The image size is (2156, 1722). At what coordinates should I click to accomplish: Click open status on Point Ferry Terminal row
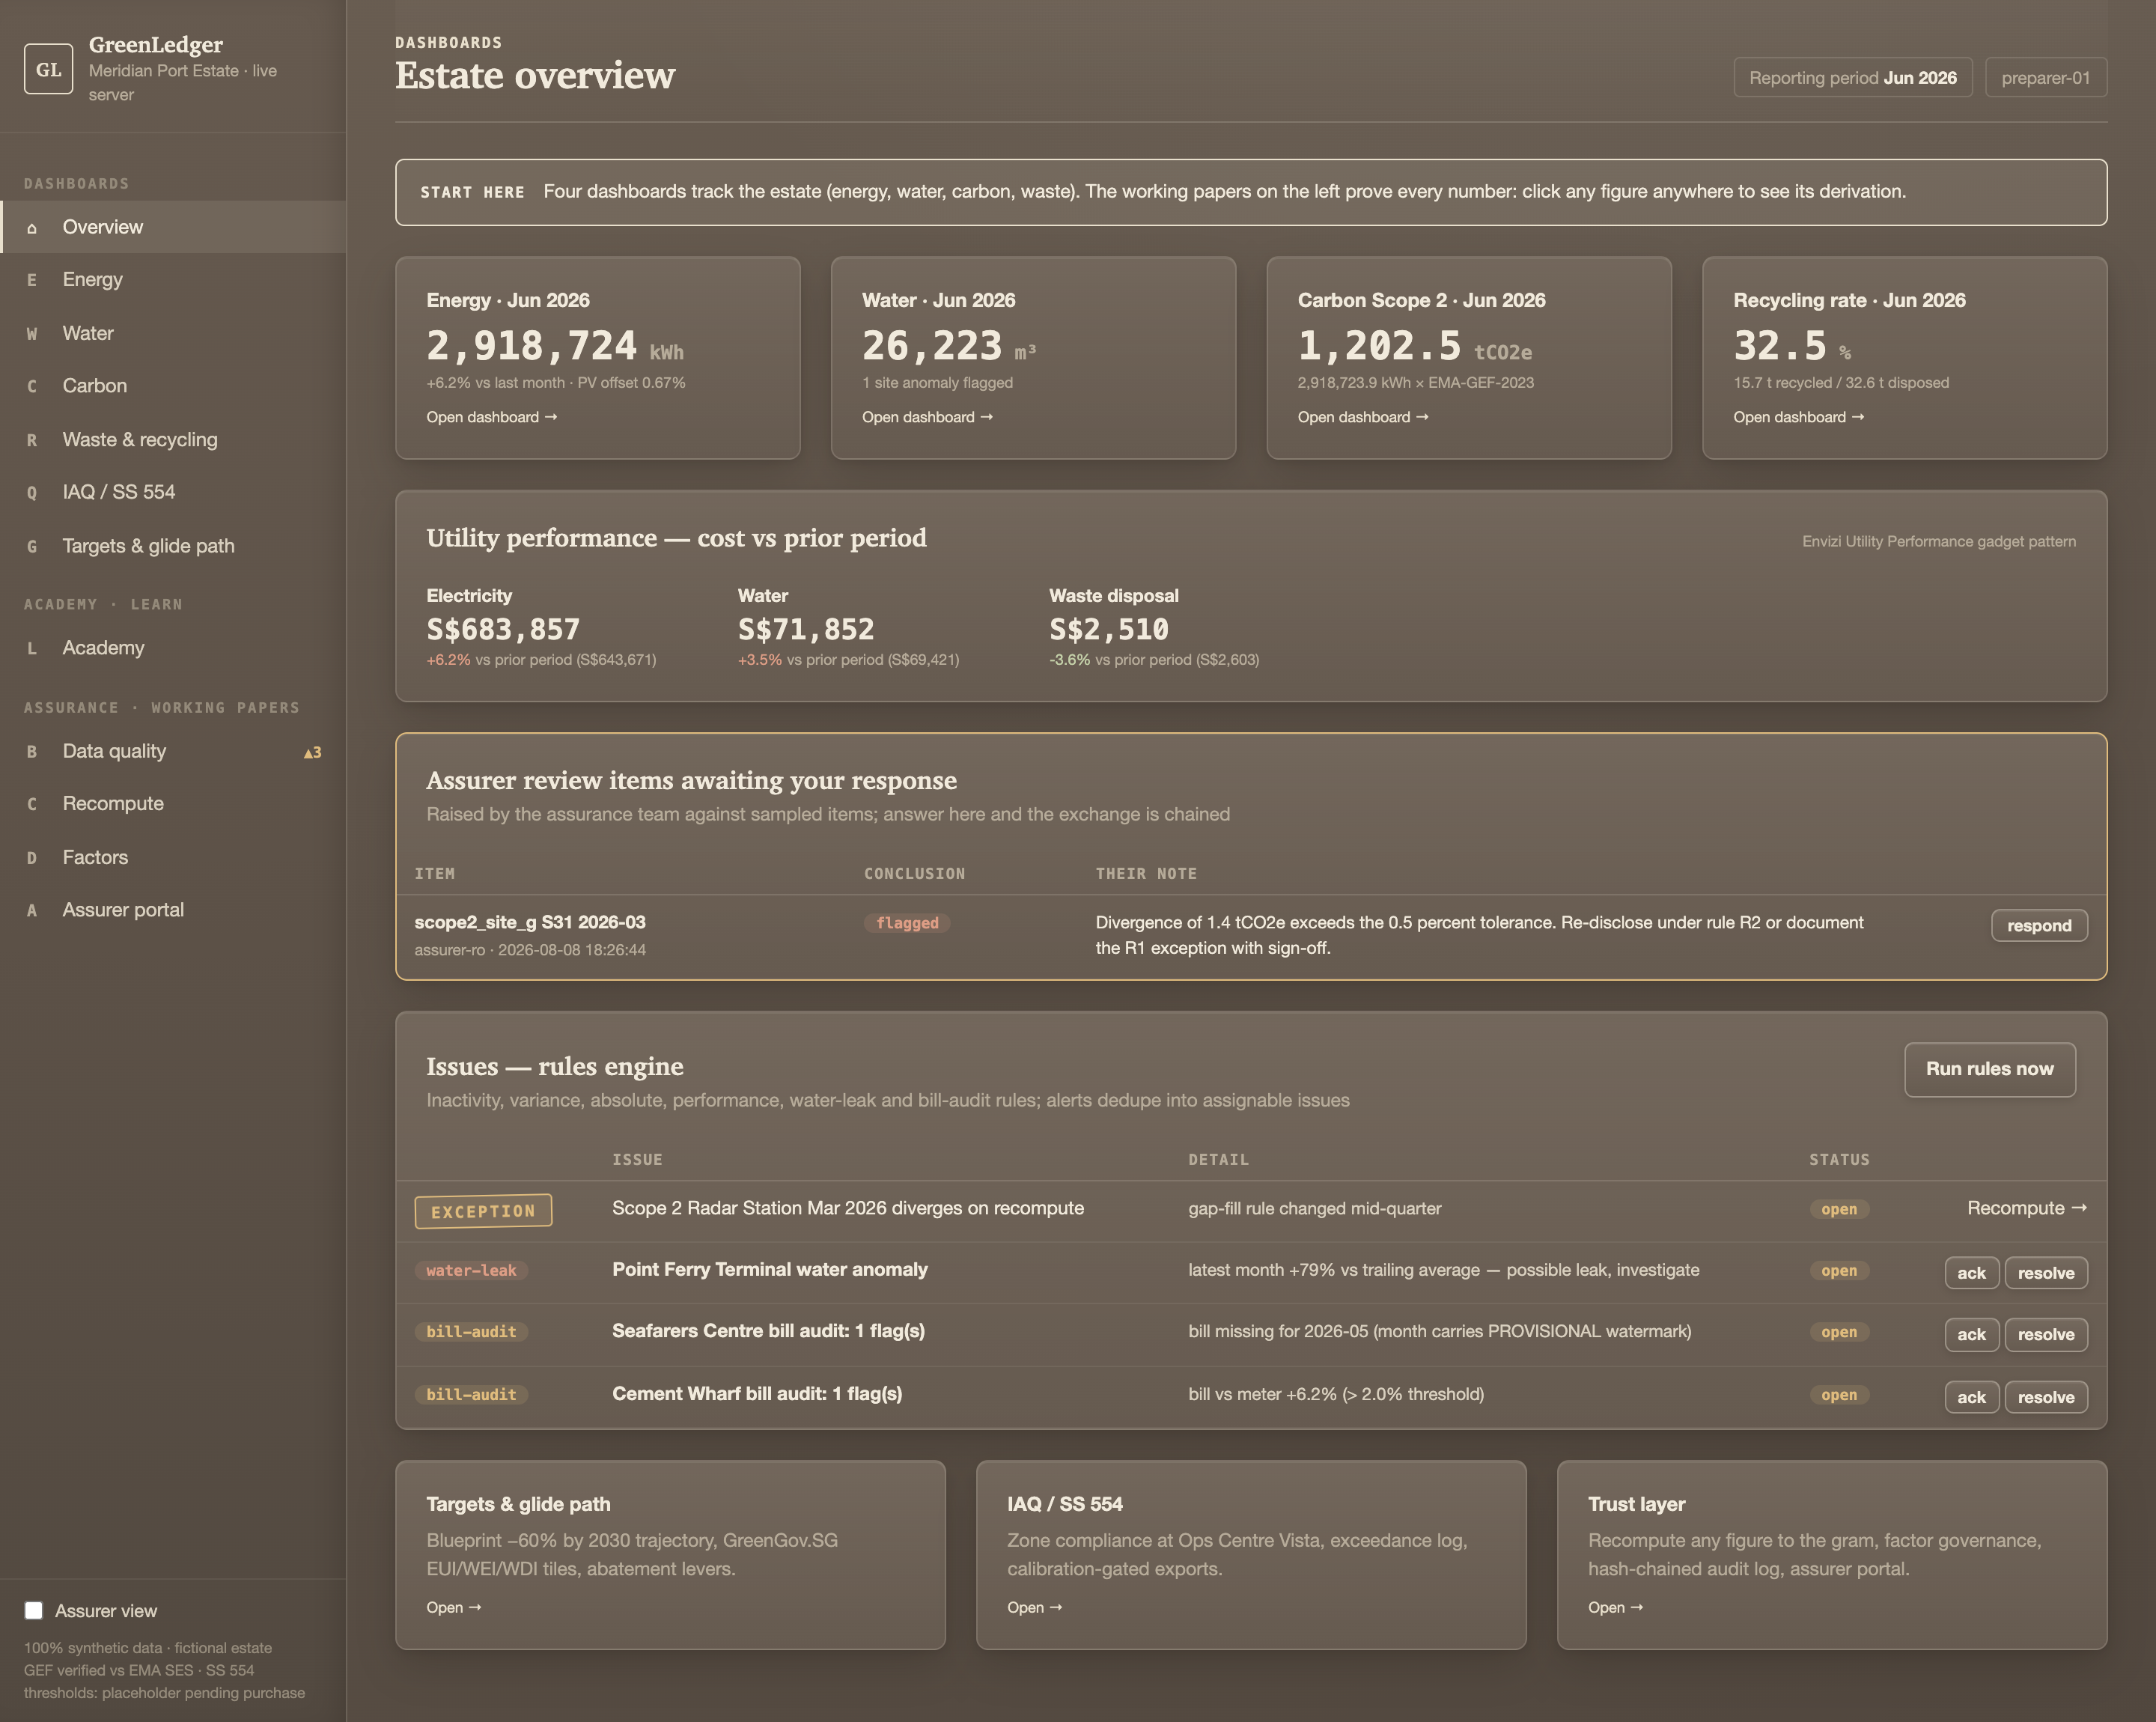pos(1838,1270)
